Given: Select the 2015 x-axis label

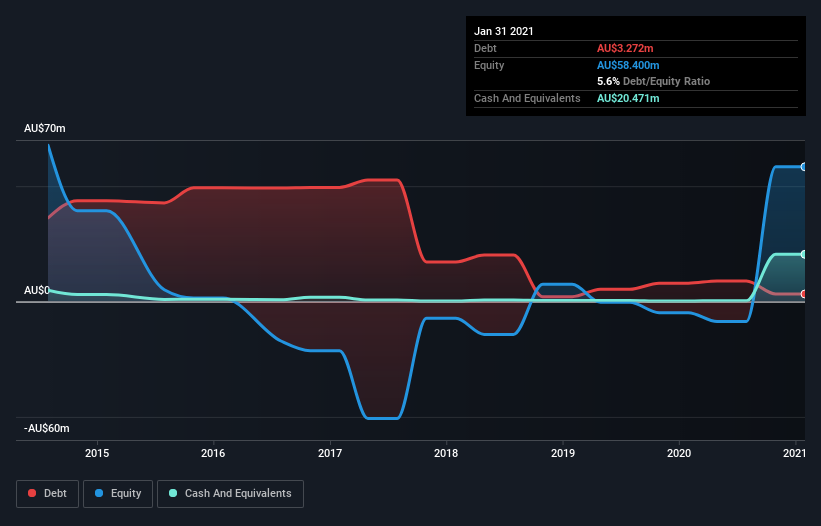Looking at the screenshot, I should pyautogui.click(x=97, y=453).
